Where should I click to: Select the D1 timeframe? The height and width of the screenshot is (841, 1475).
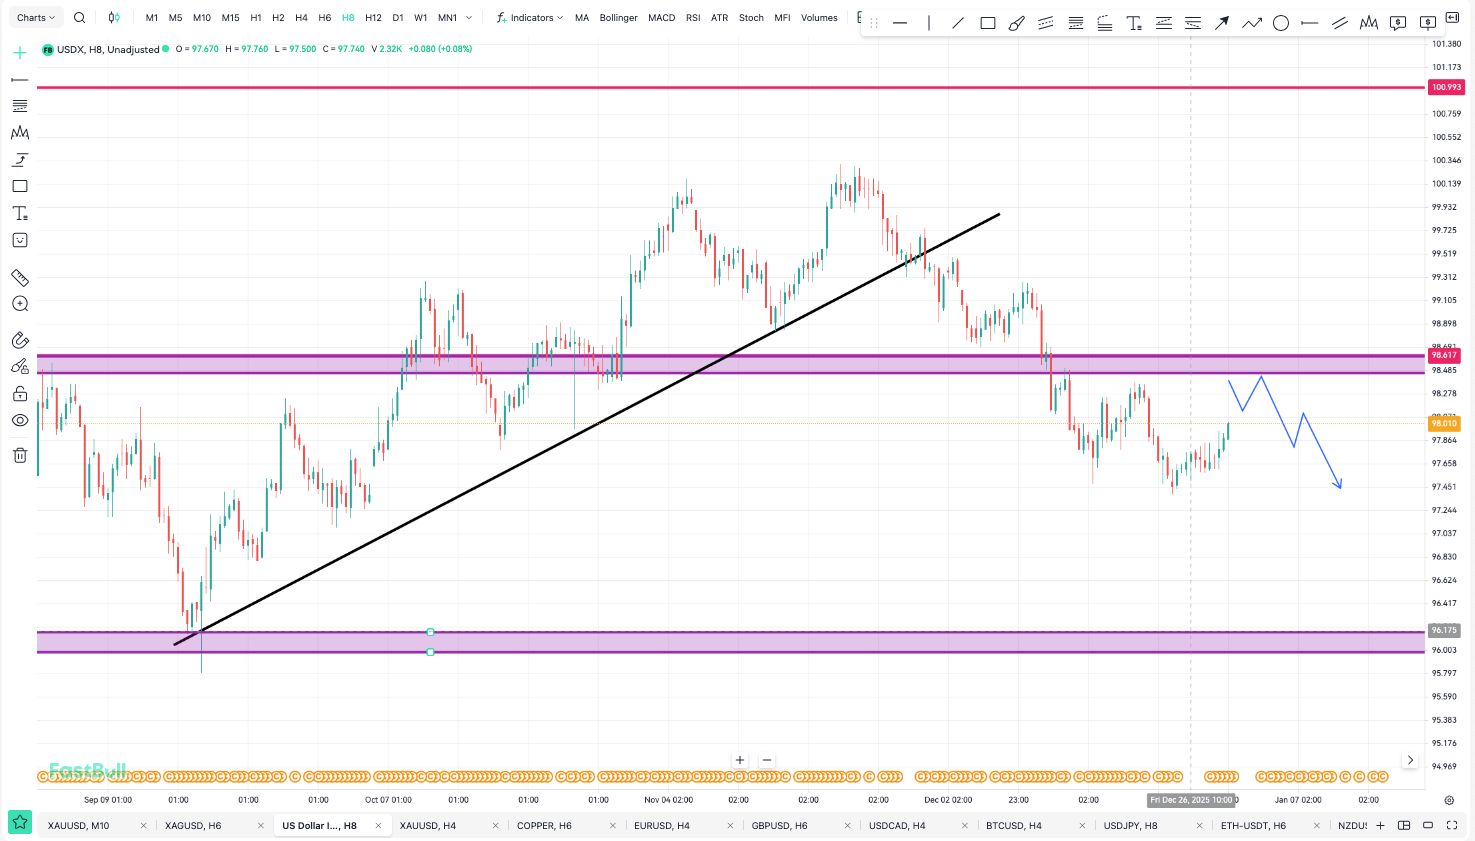[x=398, y=18]
